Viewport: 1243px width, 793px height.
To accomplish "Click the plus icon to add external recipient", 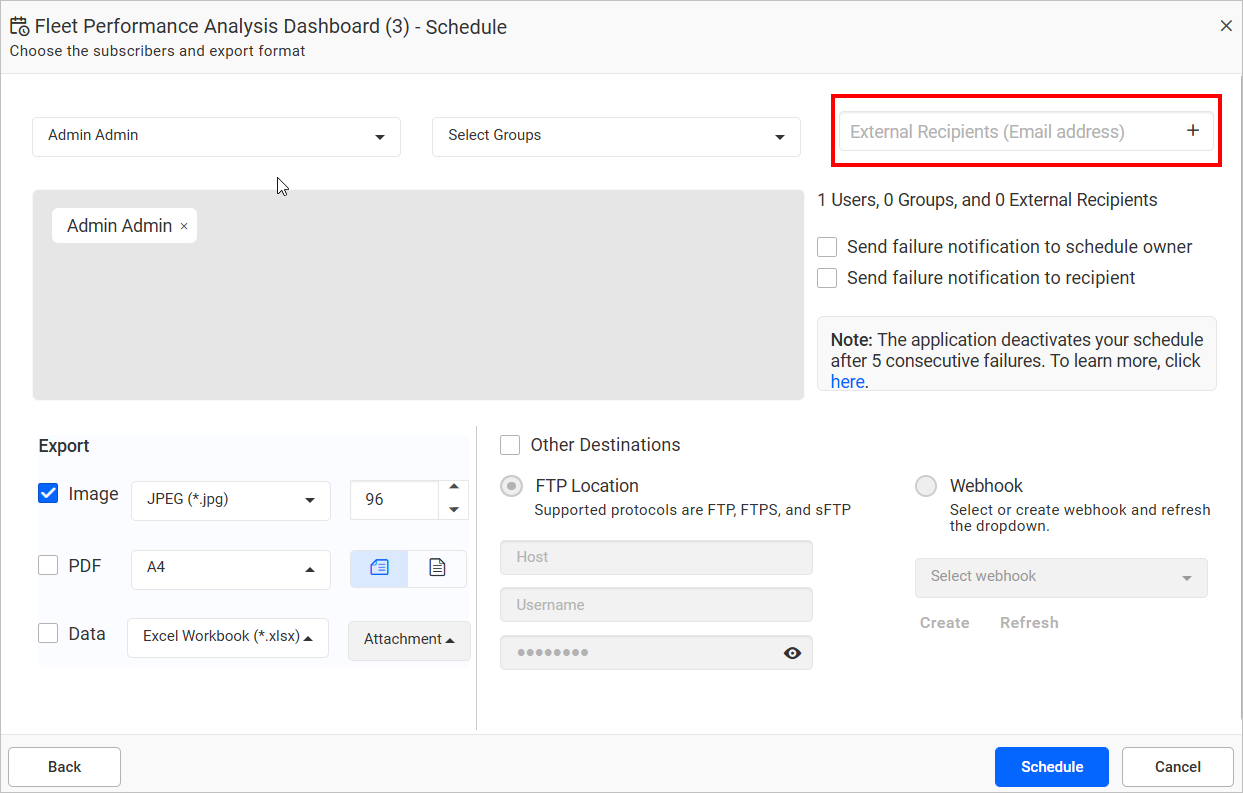I will click(1192, 131).
